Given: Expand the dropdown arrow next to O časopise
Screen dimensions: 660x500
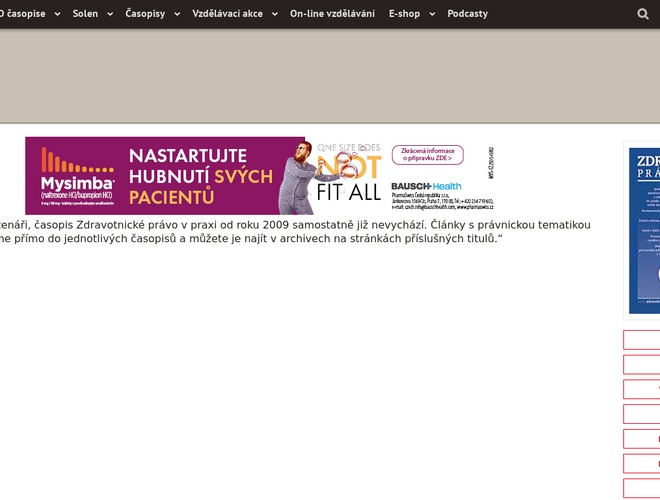Looking at the screenshot, I should 57,14.
